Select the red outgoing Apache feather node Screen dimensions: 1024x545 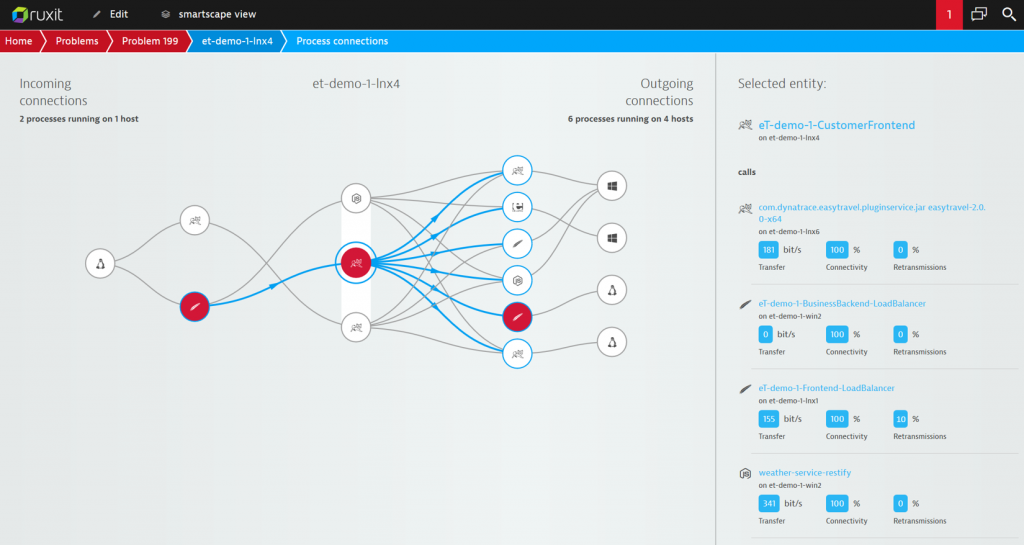pos(517,317)
